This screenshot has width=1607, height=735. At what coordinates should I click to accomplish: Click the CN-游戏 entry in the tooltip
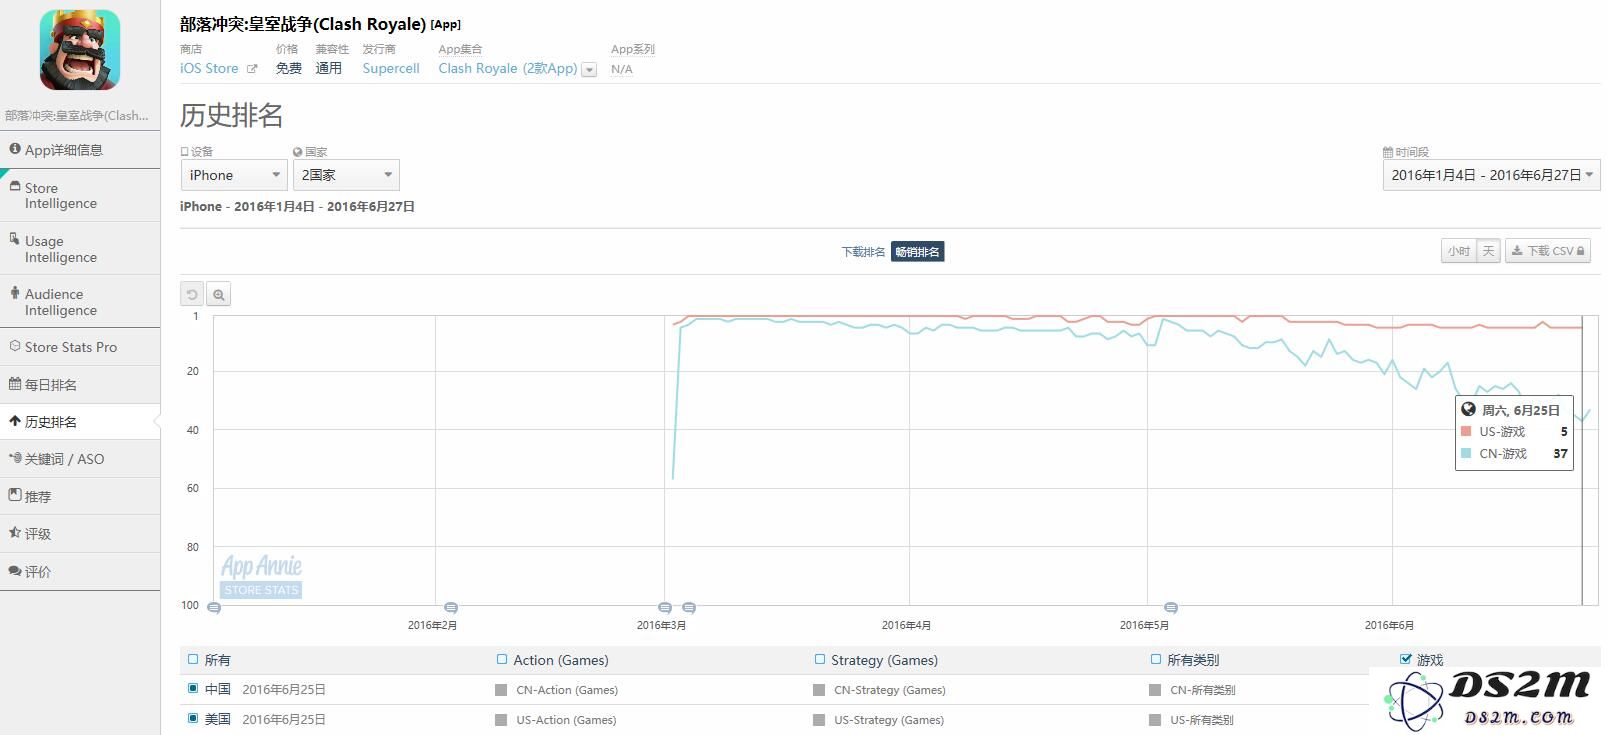[1514, 454]
